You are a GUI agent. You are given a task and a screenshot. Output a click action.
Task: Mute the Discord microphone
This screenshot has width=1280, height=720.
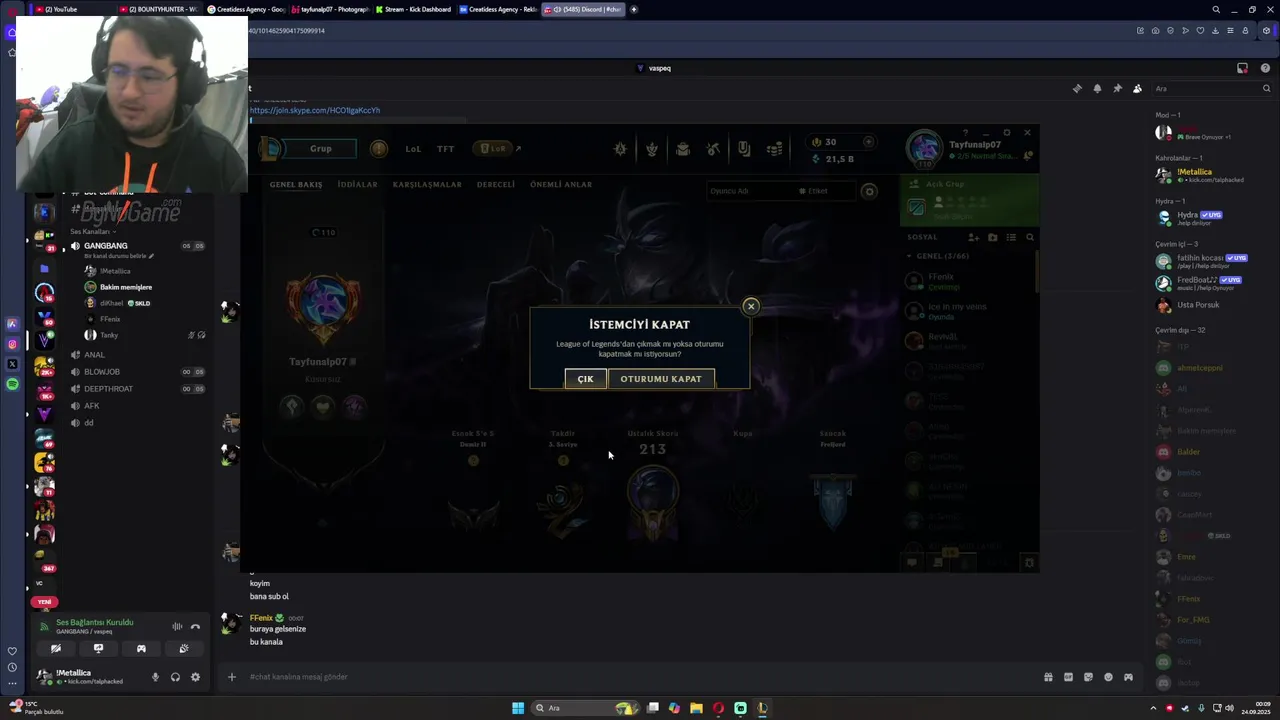tap(155, 677)
